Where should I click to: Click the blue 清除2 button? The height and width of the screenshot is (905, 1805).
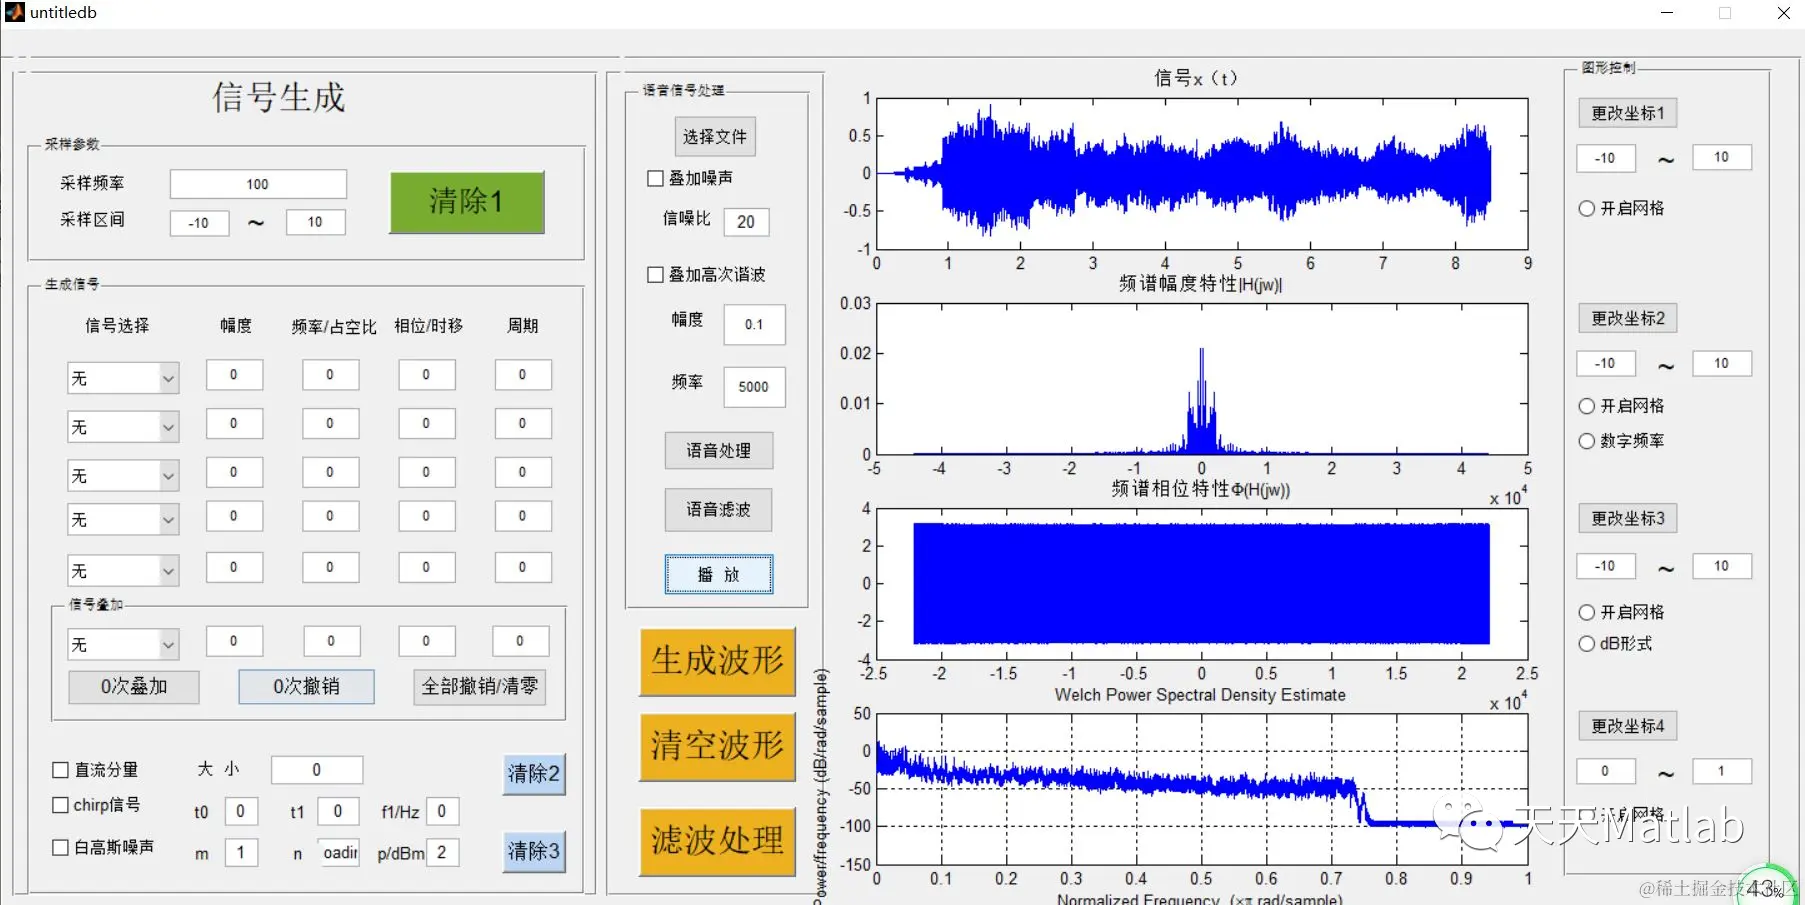click(534, 774)
